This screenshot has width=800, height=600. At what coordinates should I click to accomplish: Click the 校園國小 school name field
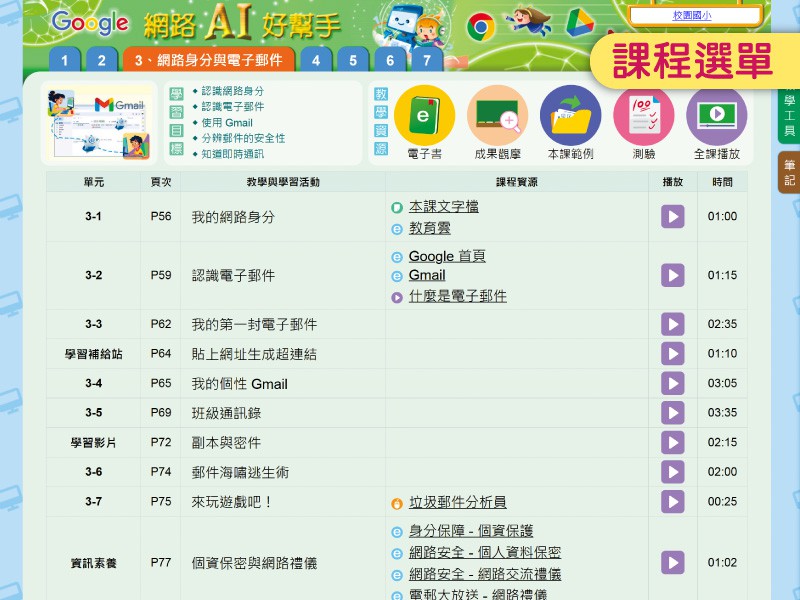(692, 15)
